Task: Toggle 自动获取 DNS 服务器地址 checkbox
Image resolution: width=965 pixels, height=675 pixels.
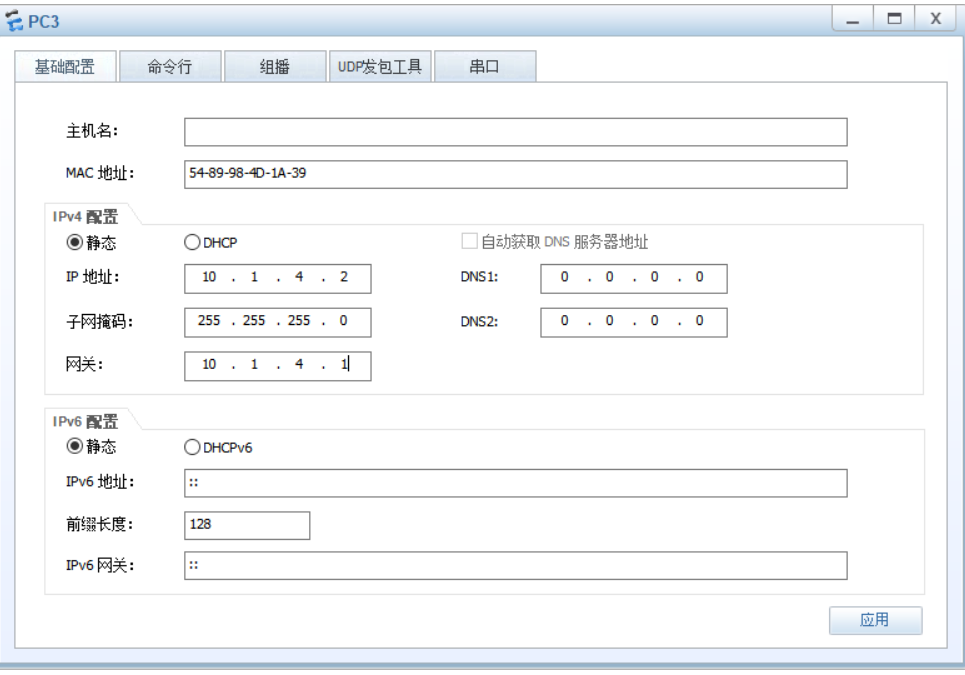Action: [469, 241]
